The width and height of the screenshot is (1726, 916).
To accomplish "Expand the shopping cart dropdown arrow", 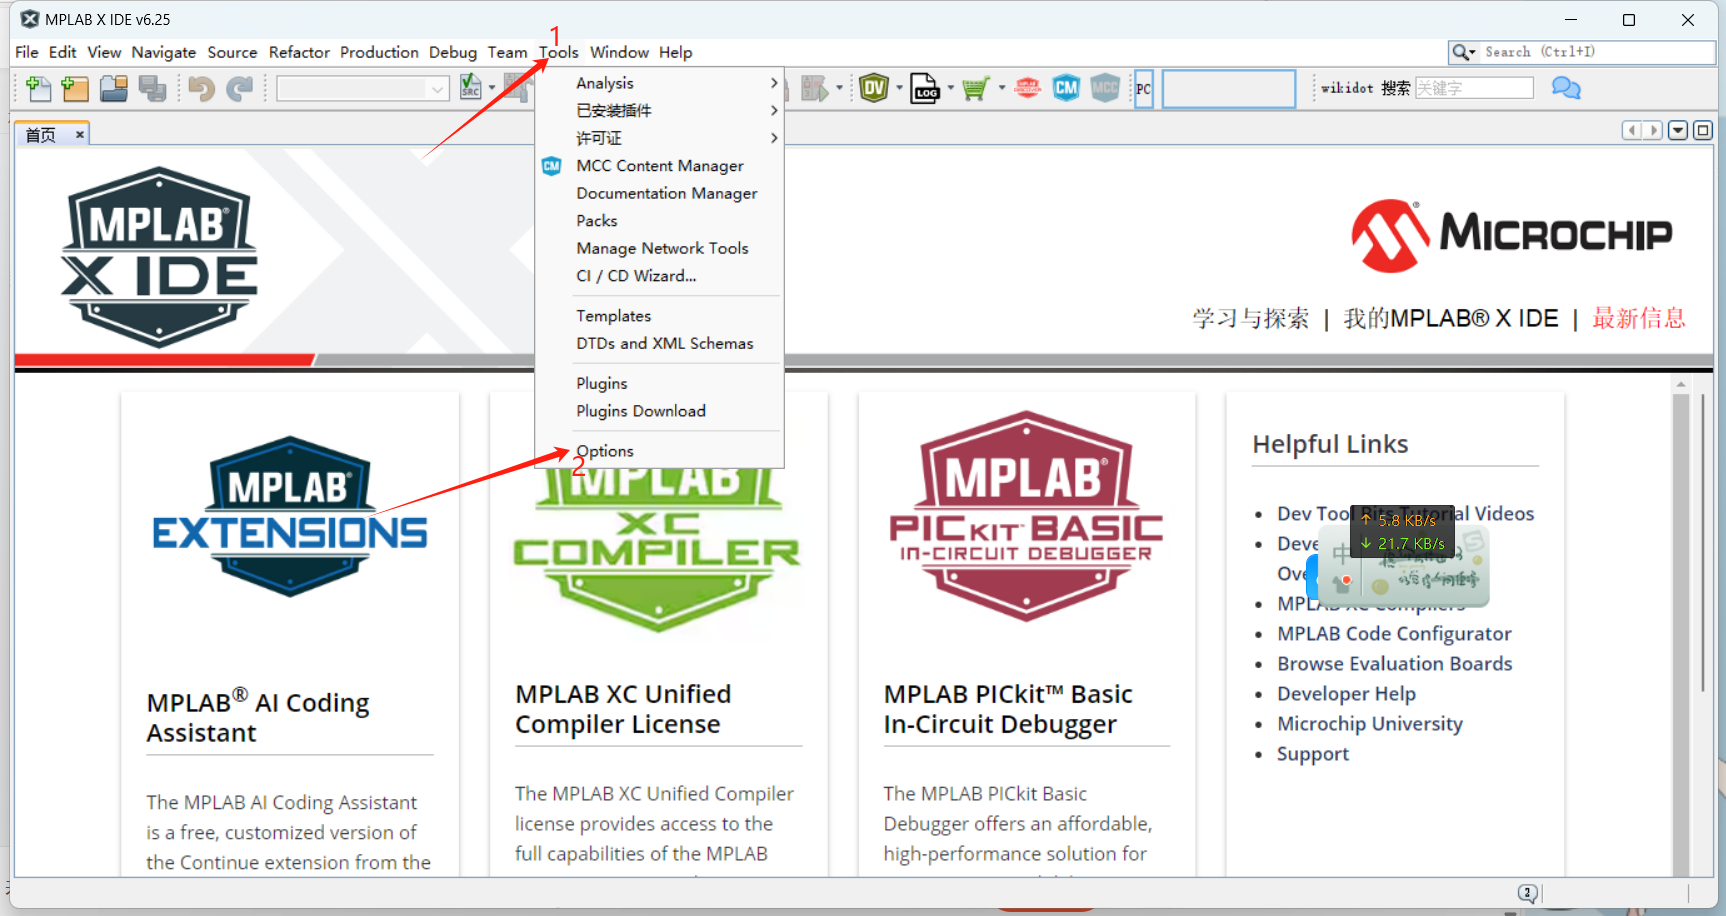I will 1001,88.
